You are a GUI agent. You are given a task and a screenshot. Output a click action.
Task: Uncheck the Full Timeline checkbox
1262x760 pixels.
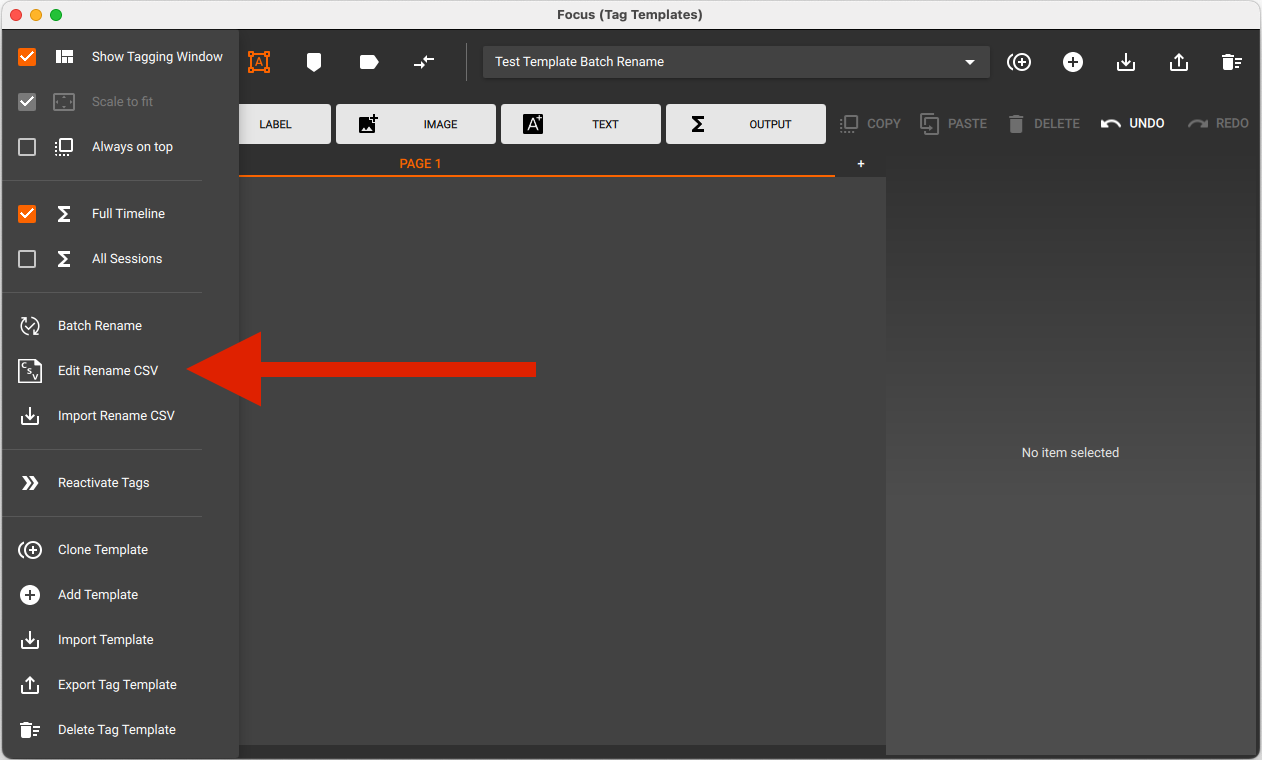coord(27,214)
